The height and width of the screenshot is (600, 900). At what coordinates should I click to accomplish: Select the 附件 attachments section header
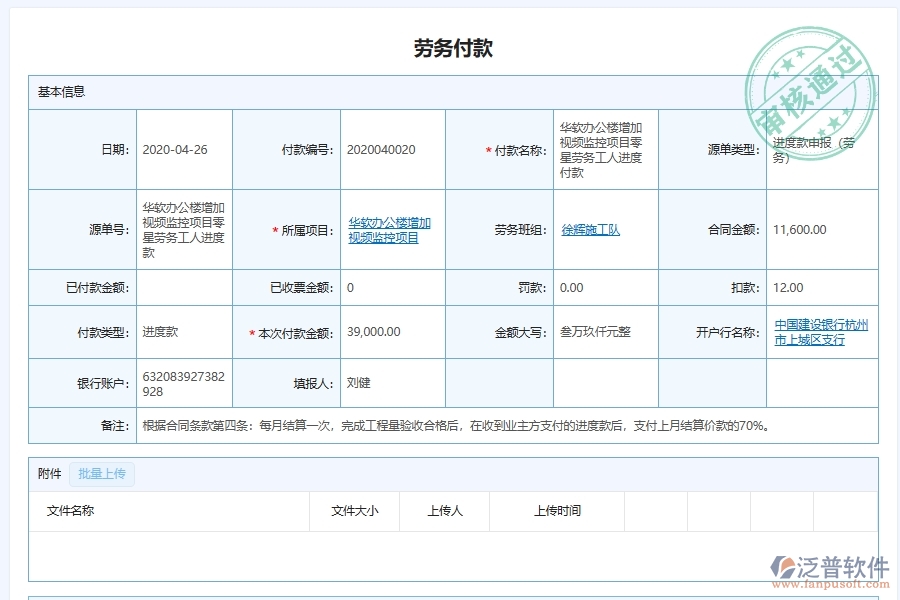[x=47, y=474]
